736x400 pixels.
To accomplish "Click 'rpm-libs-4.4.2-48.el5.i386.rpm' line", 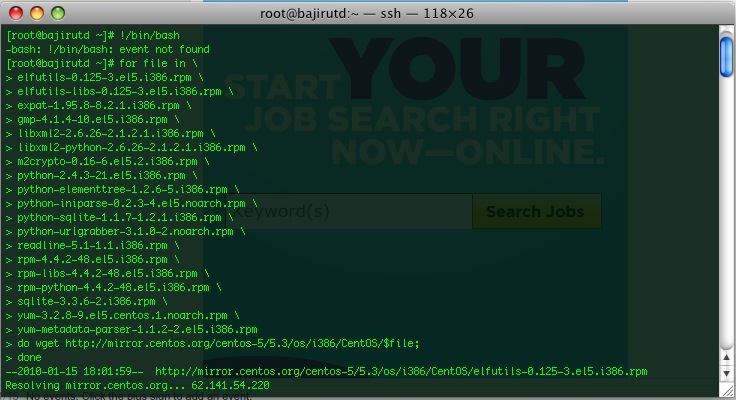I will (107, 273).
